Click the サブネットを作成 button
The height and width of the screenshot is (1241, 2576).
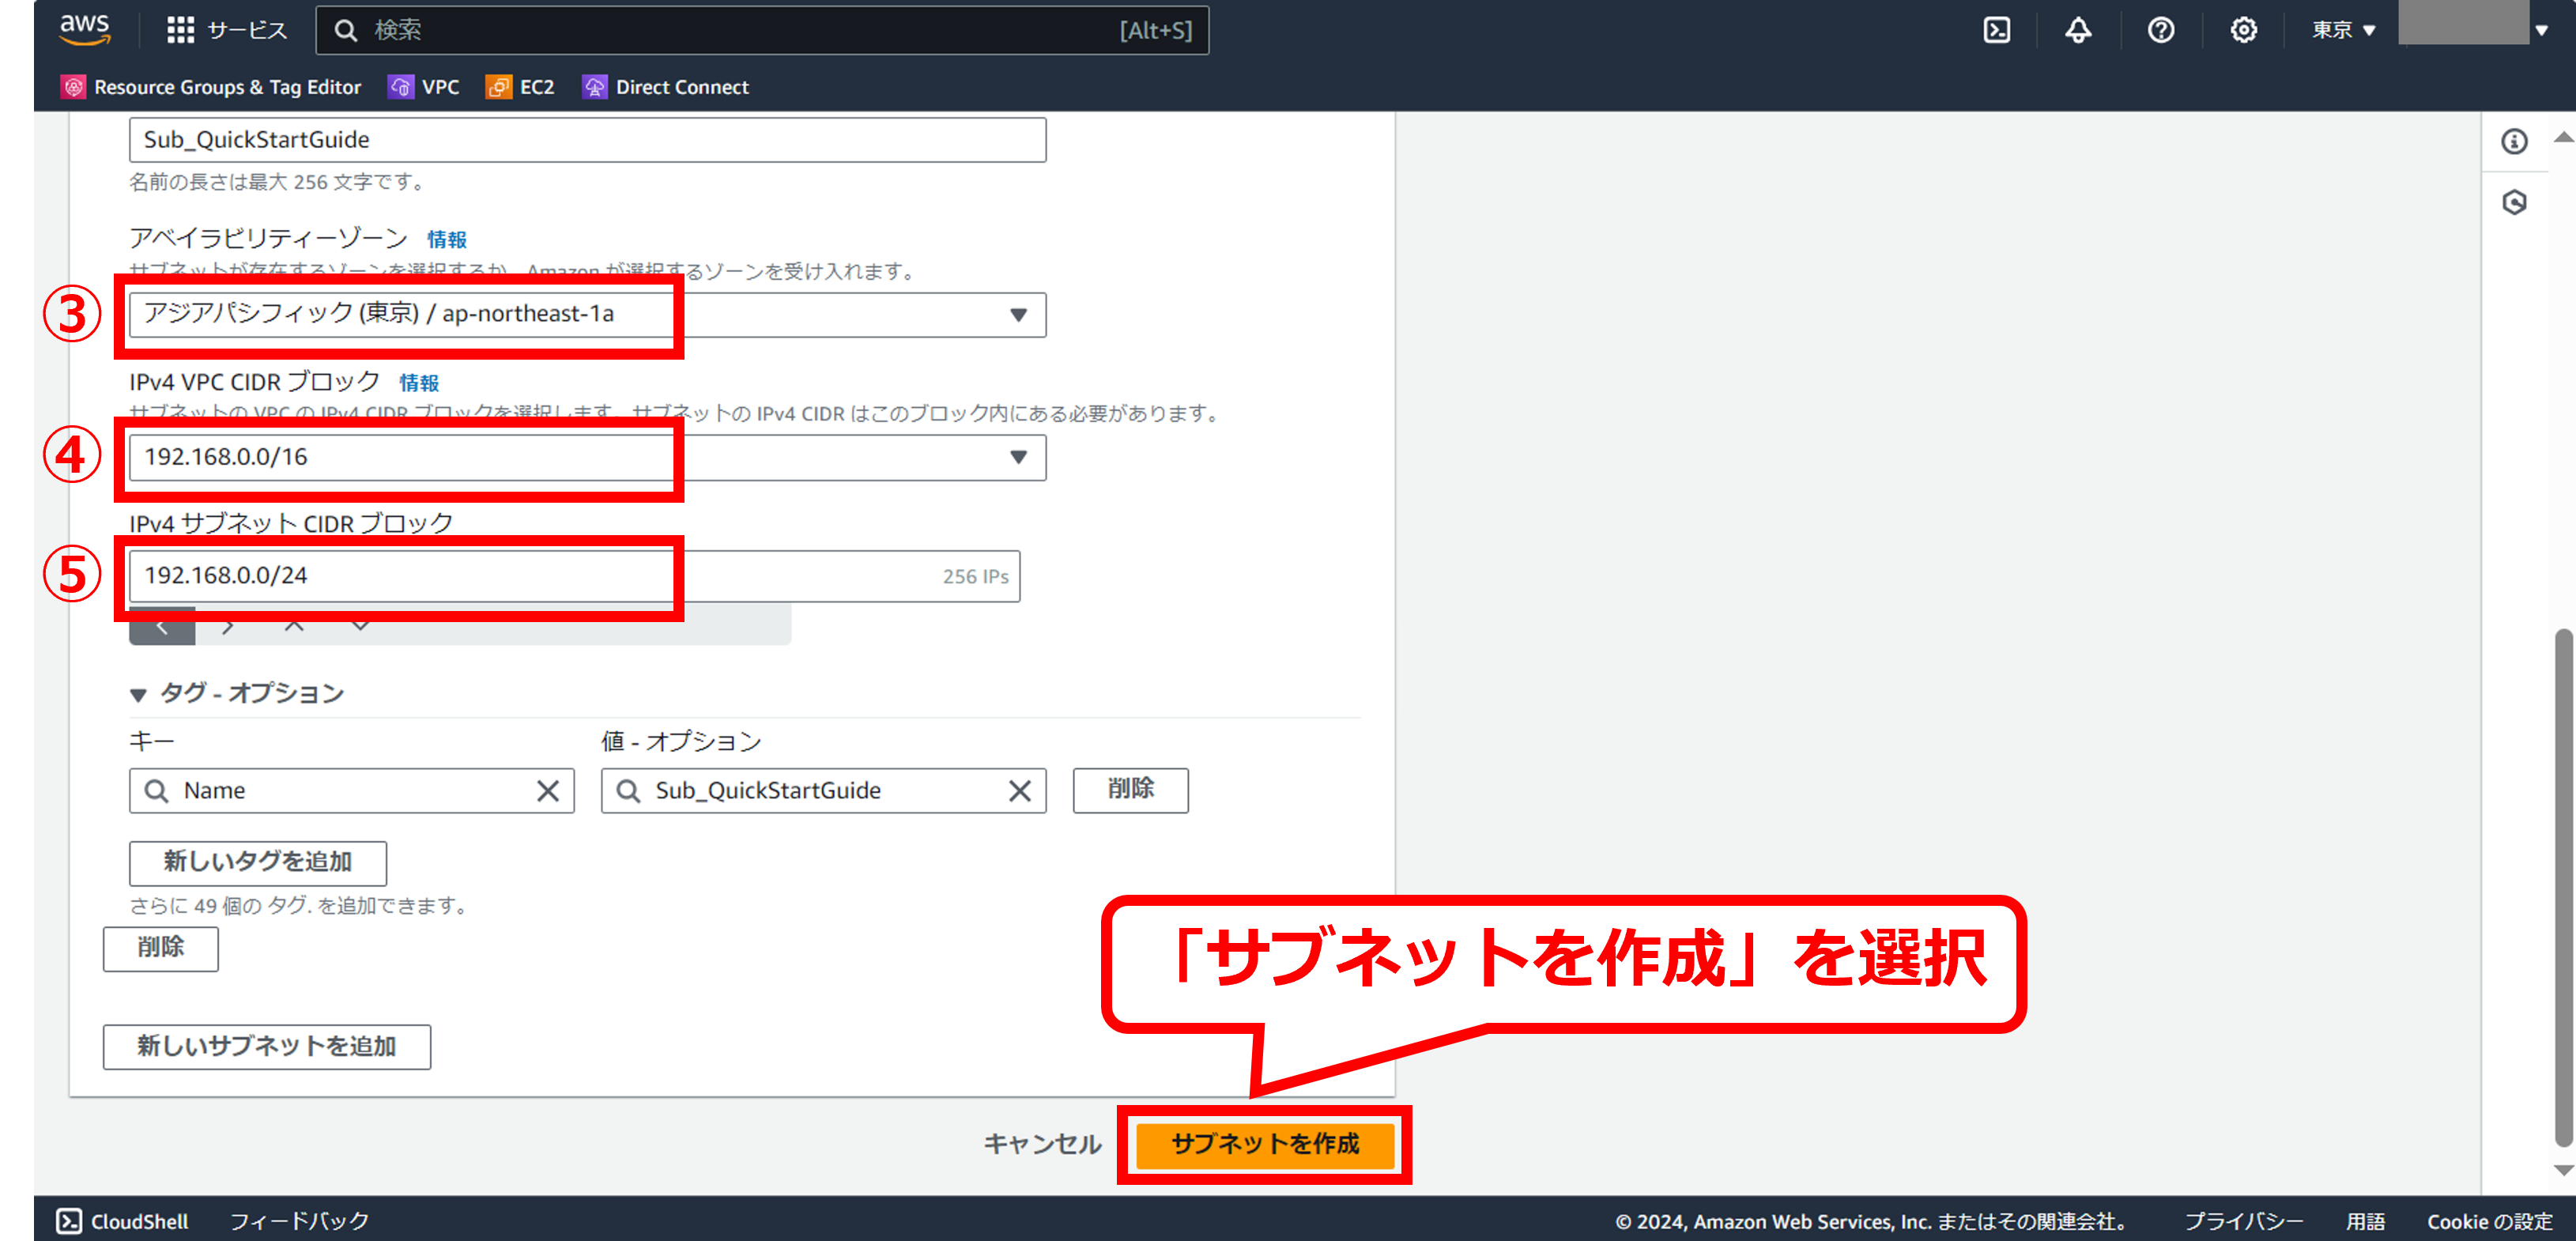point(1264,1144)
